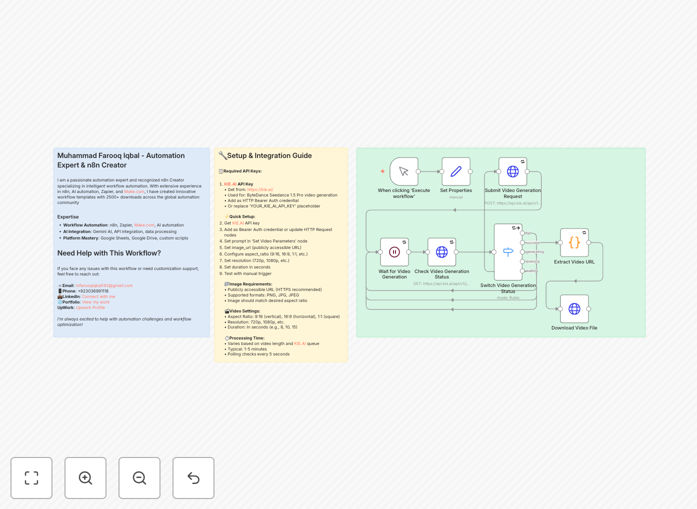The height and width of the screenshot is (509, 697).
Task: Click the 'AI Integration' bullet
Action: coord(120,232)
